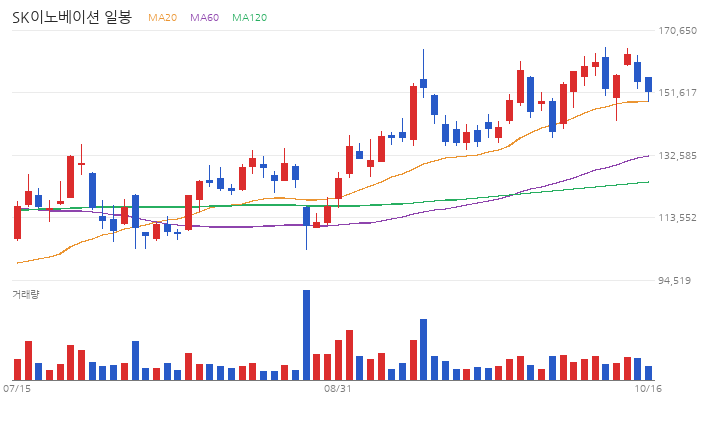
Task: Select the MA60 legend label
Action: [x=204, y=17]
